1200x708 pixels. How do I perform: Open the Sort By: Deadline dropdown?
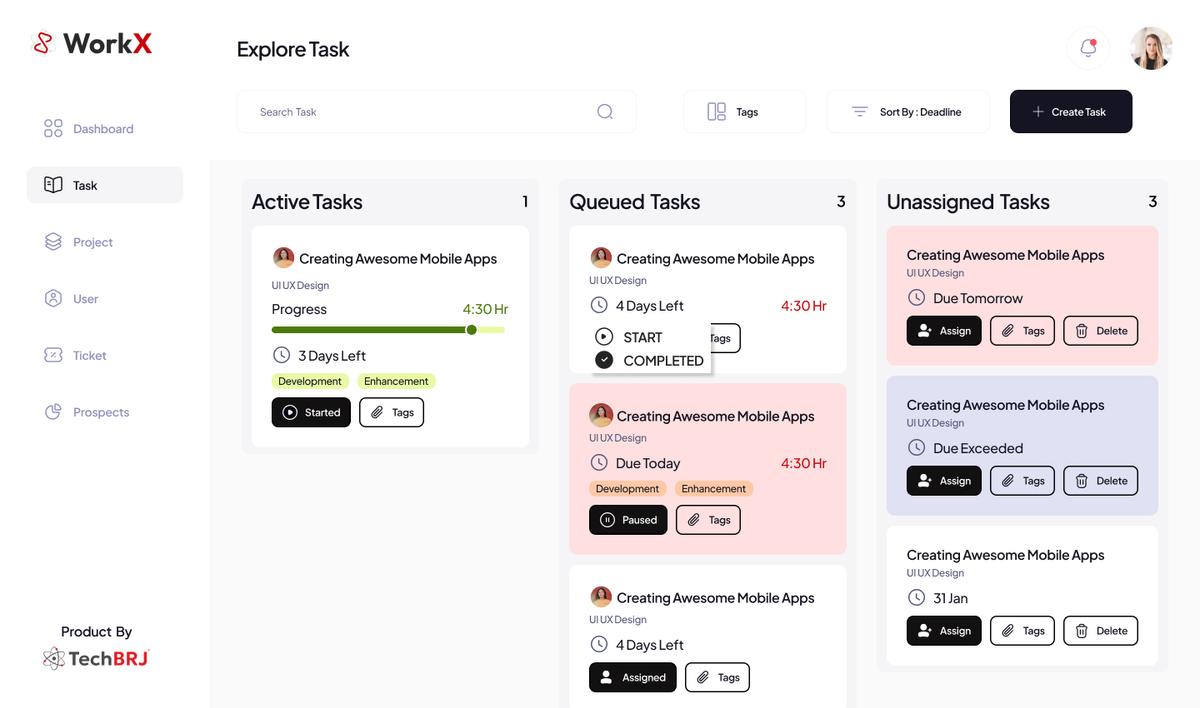click(908, 112)
